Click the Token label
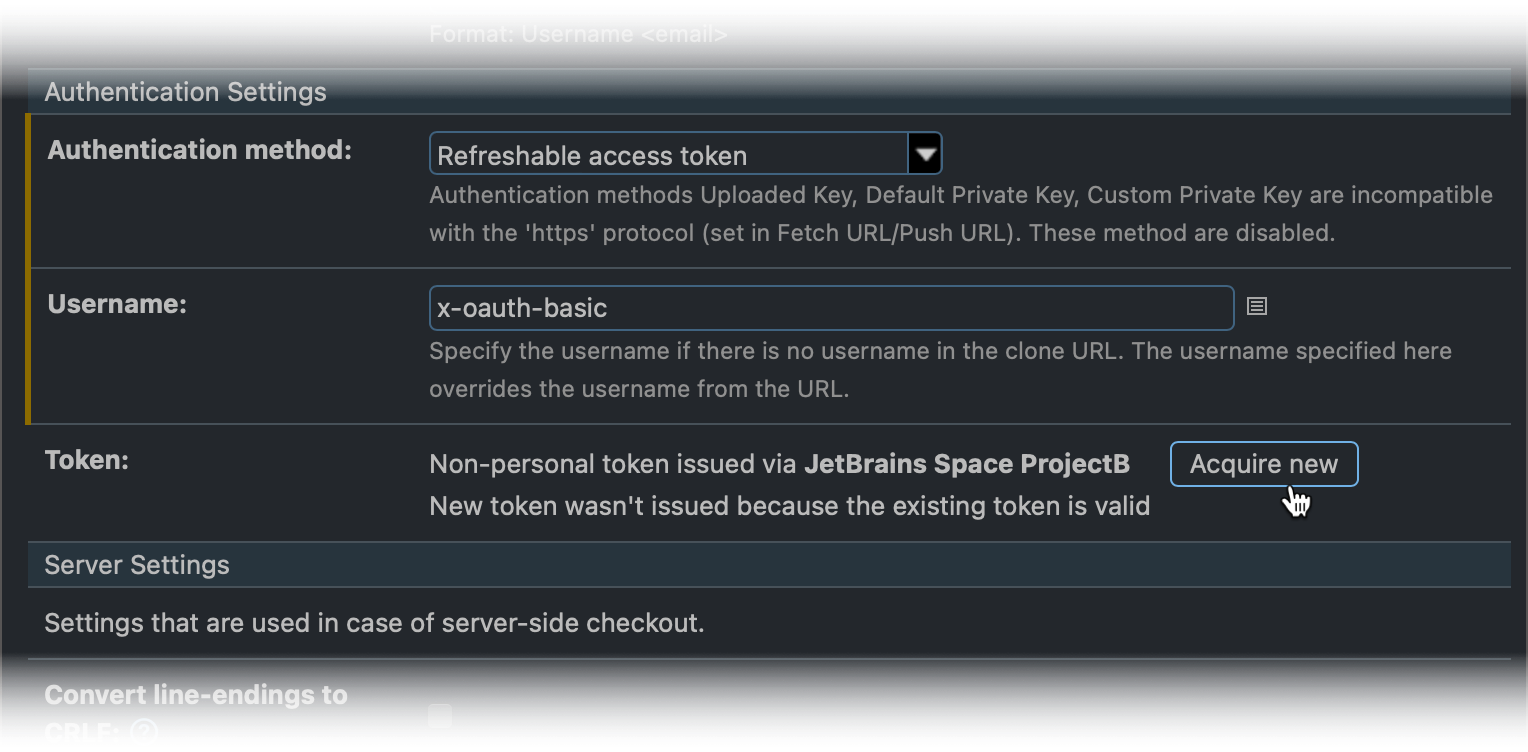Viewport: 1528px width, 752px height. point(87,461)
